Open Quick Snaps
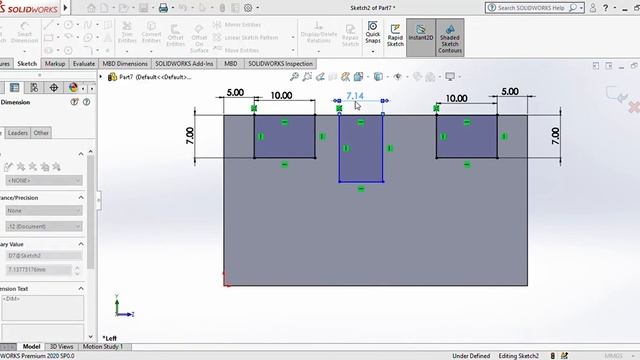This screenshot has height=360, width=640. coord(373,33)
